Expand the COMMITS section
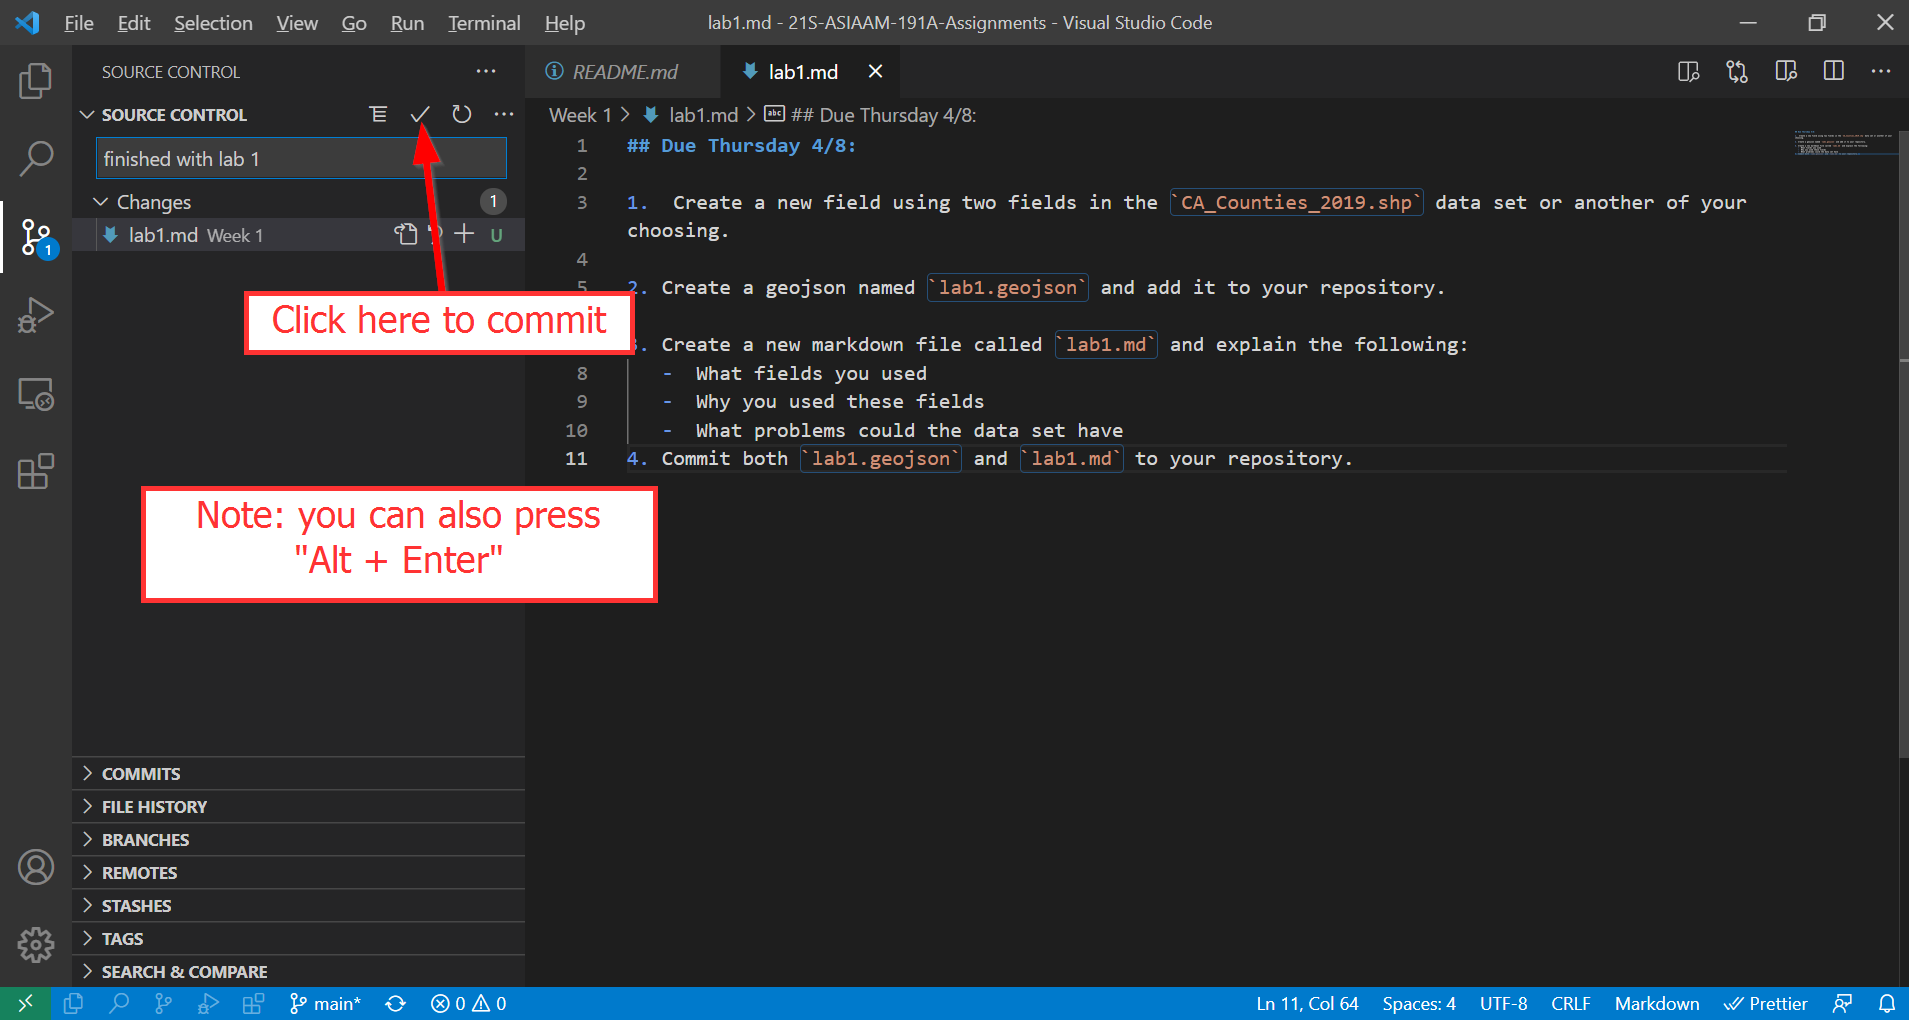Image resolution: width=1909 pixels, height=1020 pixels. click(141, 774)
